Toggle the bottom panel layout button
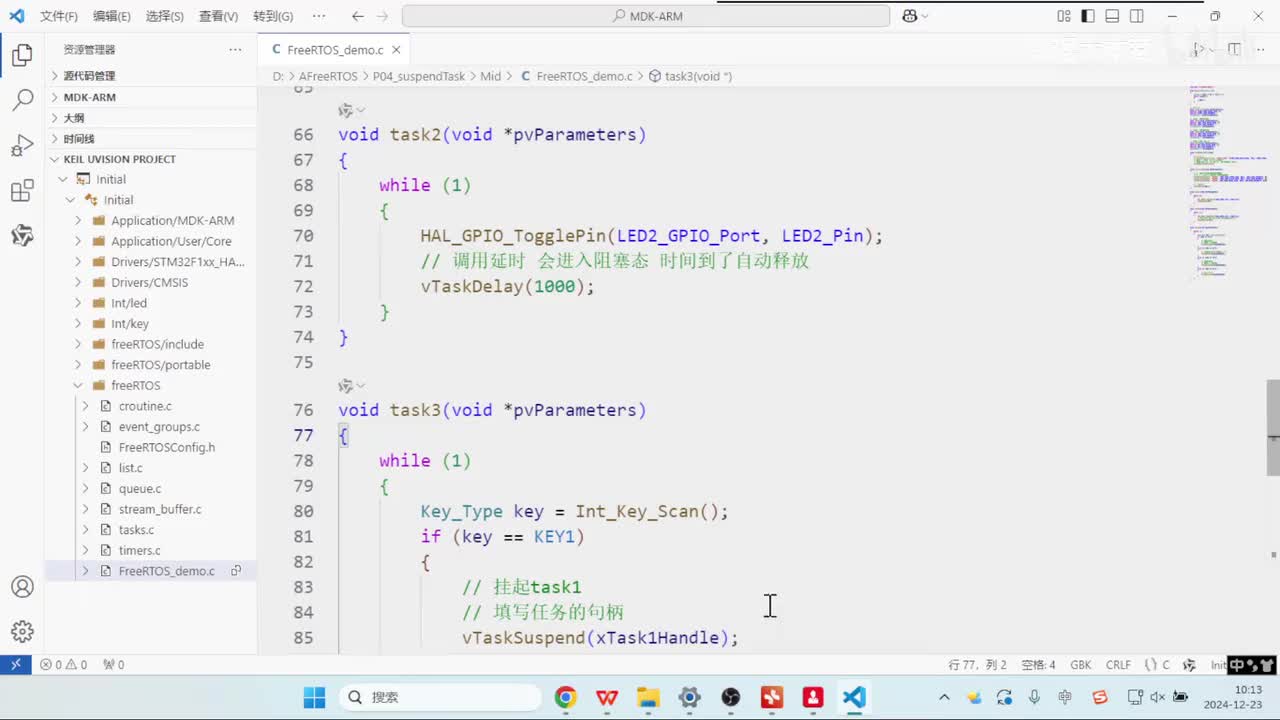This screenshot has height=720, width=1280. (1112, 16)
